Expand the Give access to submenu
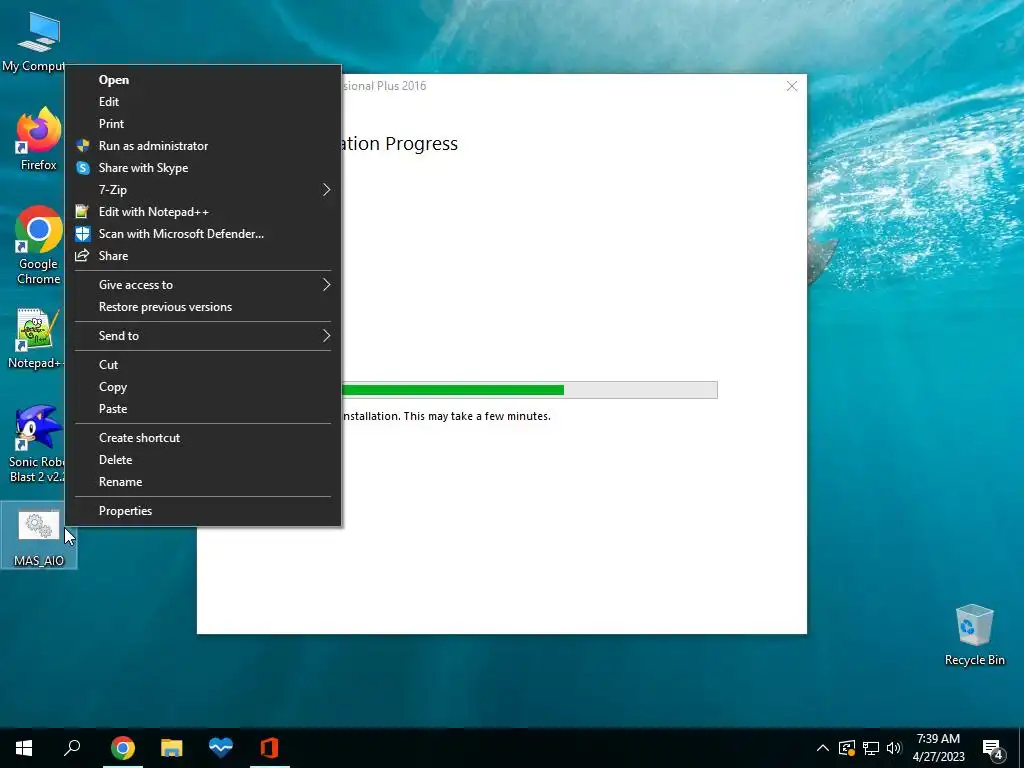The image size is (1024, 768). tap(203, 285)
